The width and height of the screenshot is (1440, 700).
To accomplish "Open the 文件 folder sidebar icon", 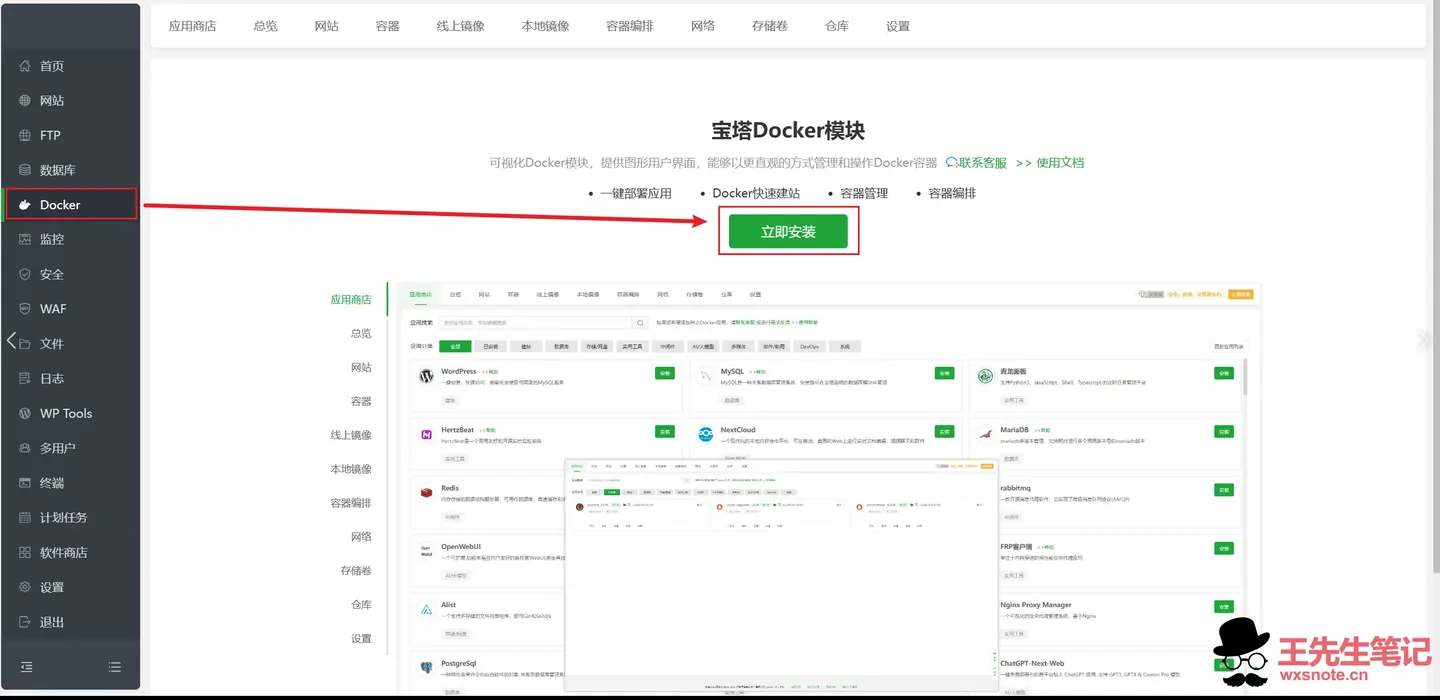I will (x=25, y=344).
